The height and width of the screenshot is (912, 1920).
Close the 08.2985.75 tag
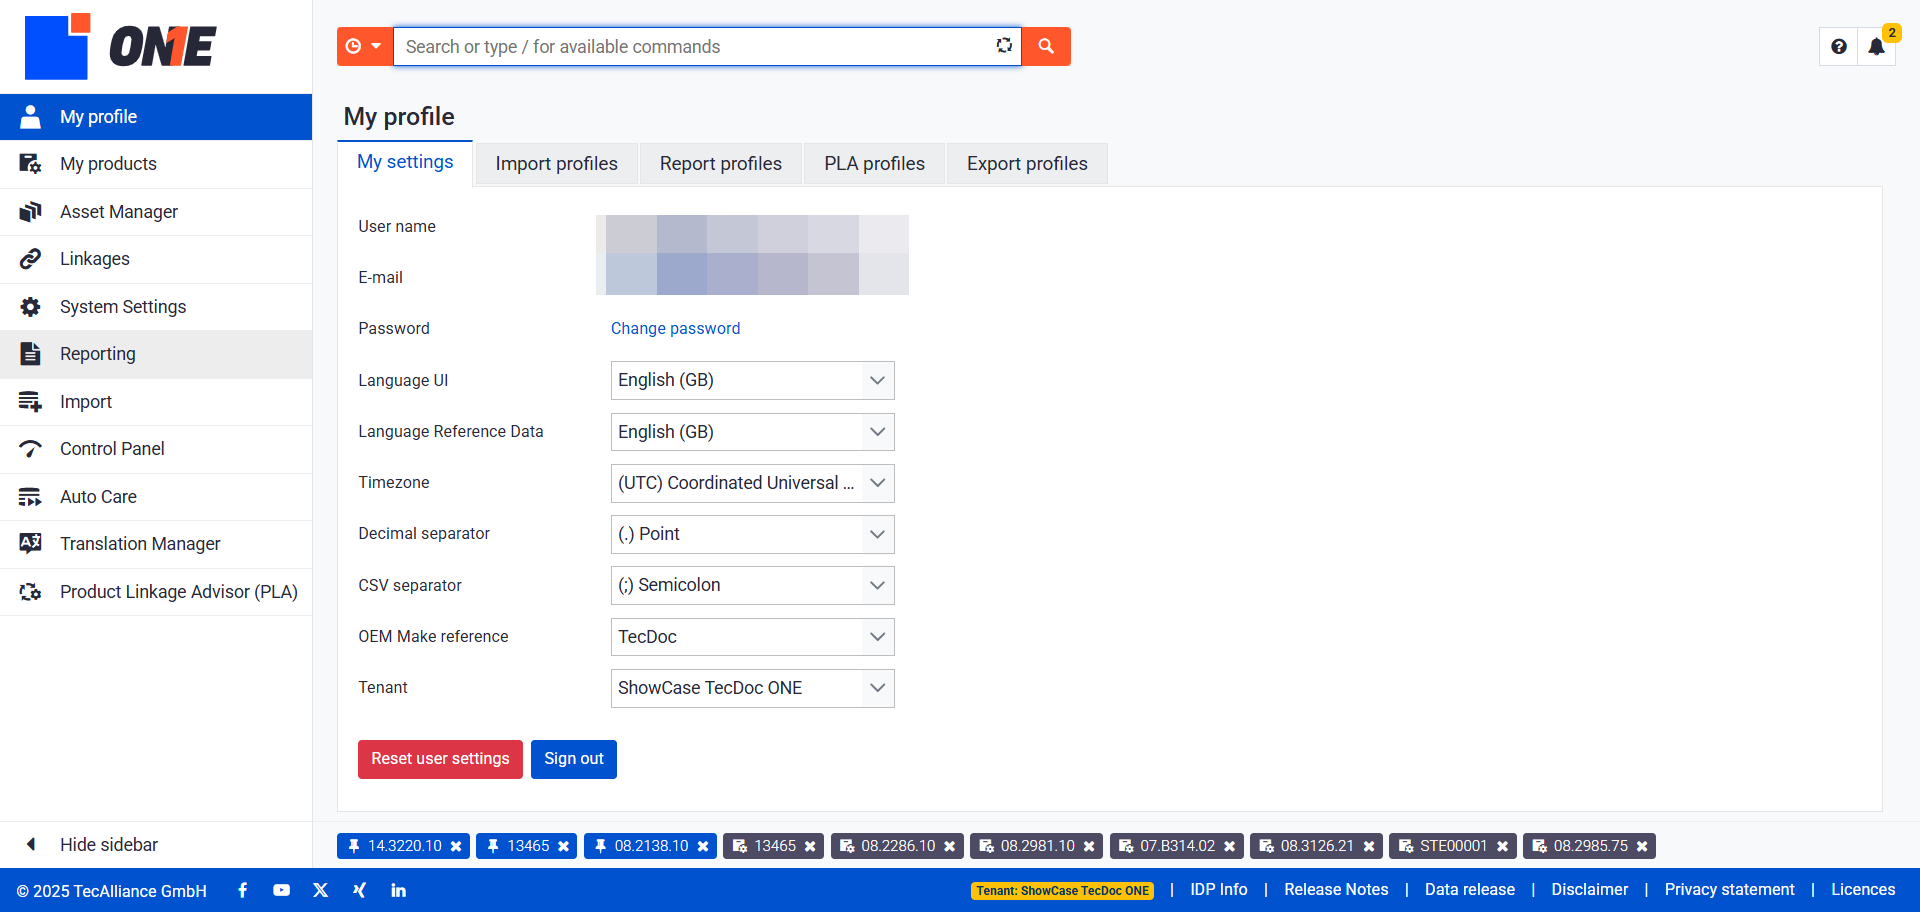coord(1642,846)
